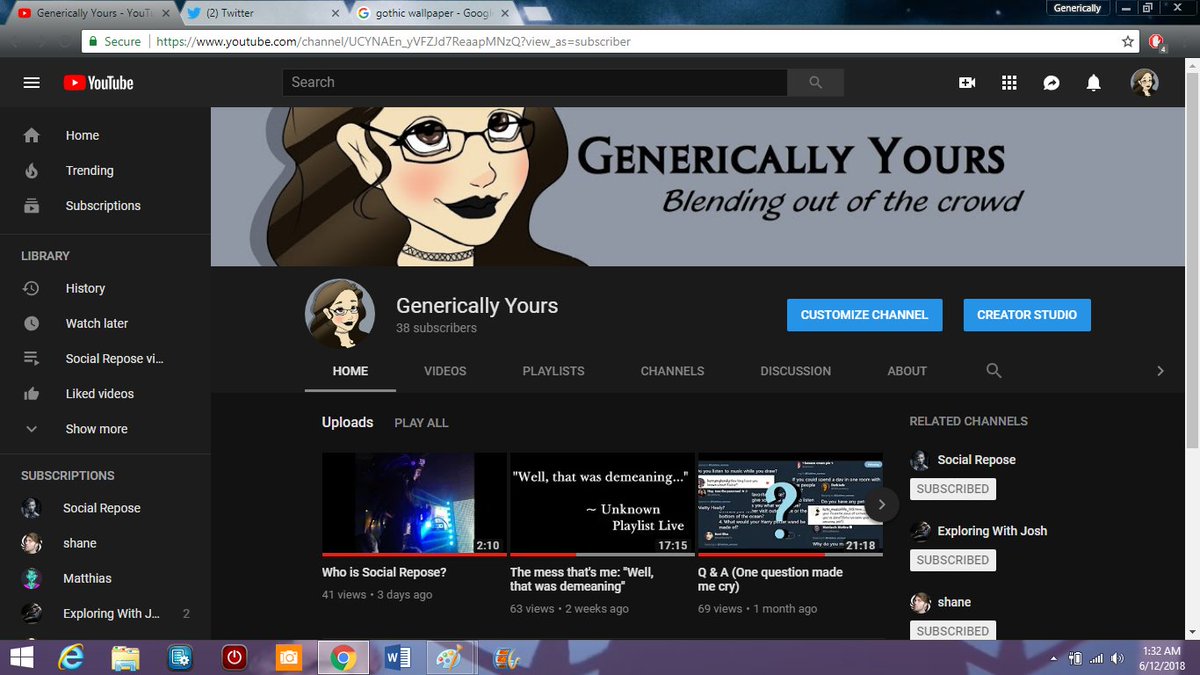
Task: Show next uploads with arrow
Action: click(881, 504)
